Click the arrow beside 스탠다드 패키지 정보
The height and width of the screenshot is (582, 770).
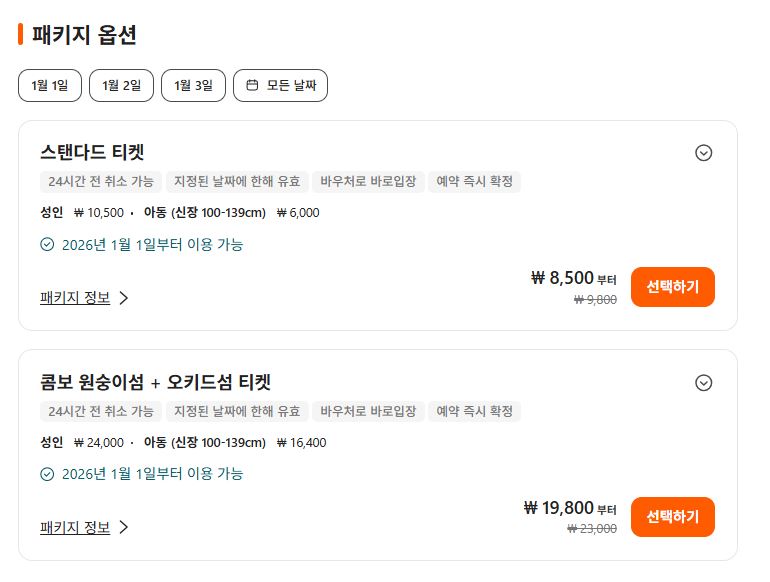click(124, 297)
